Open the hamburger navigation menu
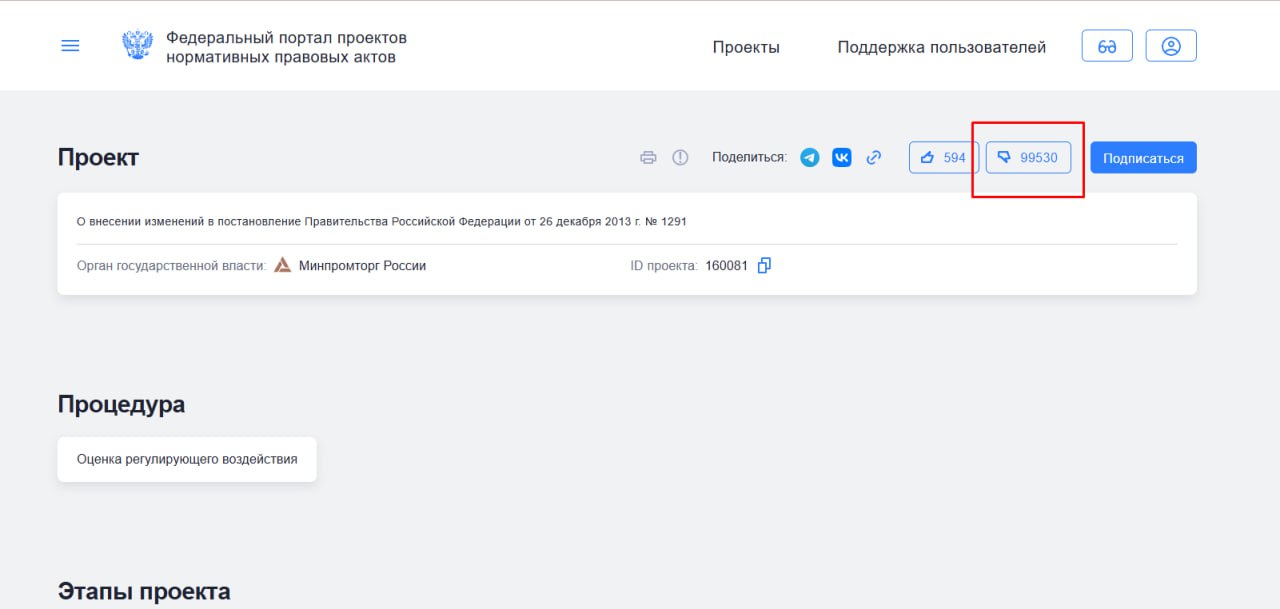 (70, 46)
